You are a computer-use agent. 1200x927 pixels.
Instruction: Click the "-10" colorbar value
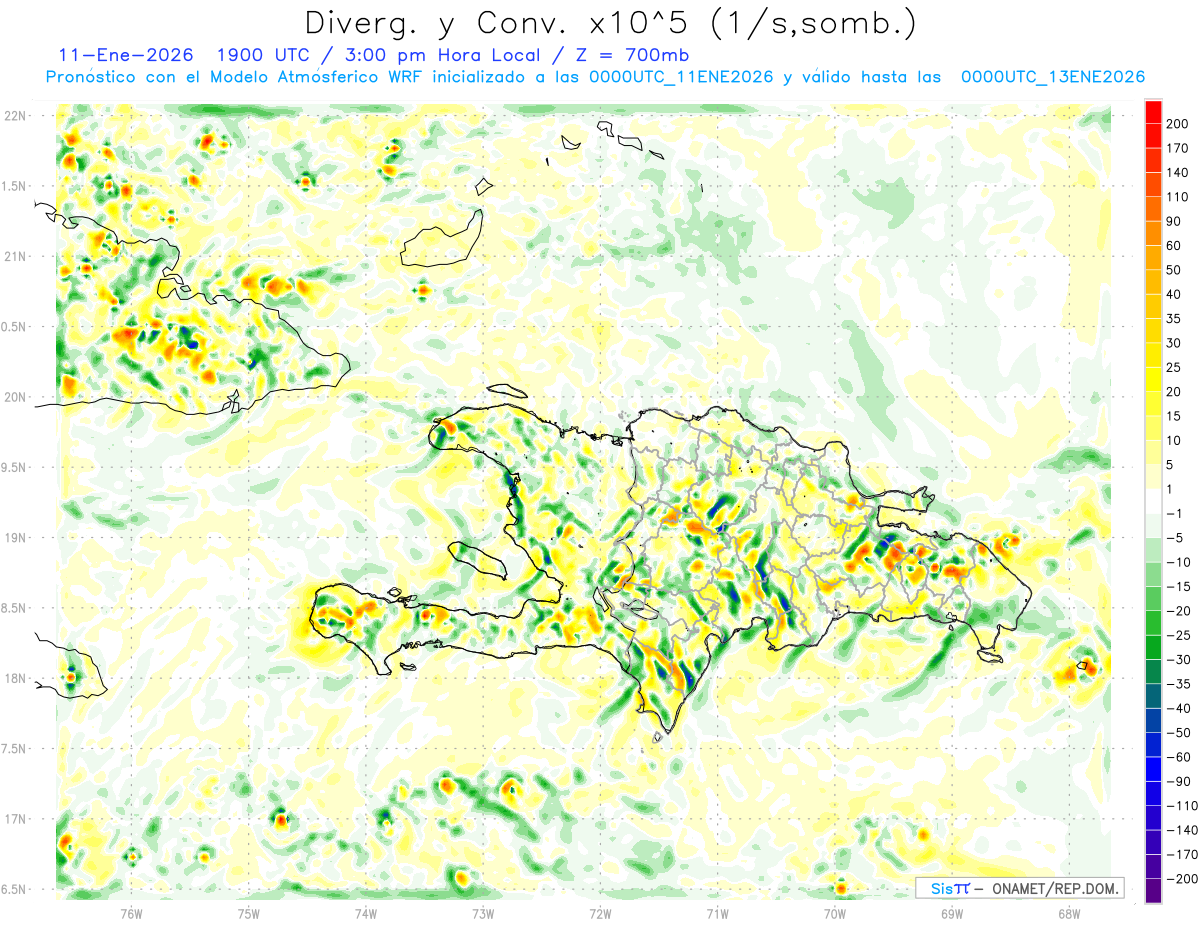[x=1181, y=562]
